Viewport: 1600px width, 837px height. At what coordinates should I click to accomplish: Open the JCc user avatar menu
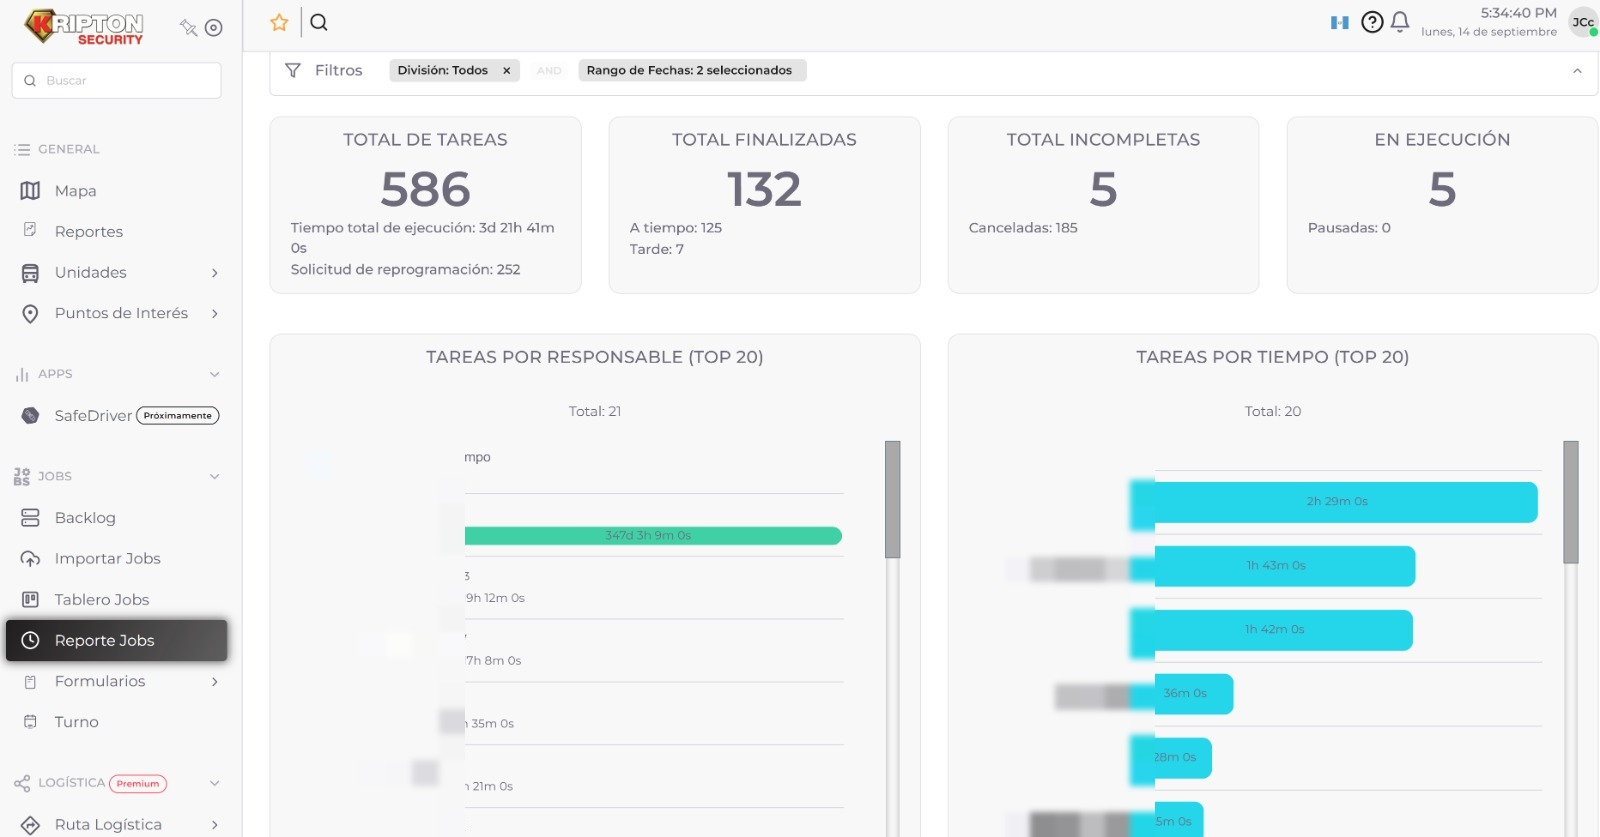[x=1583, y=22]
